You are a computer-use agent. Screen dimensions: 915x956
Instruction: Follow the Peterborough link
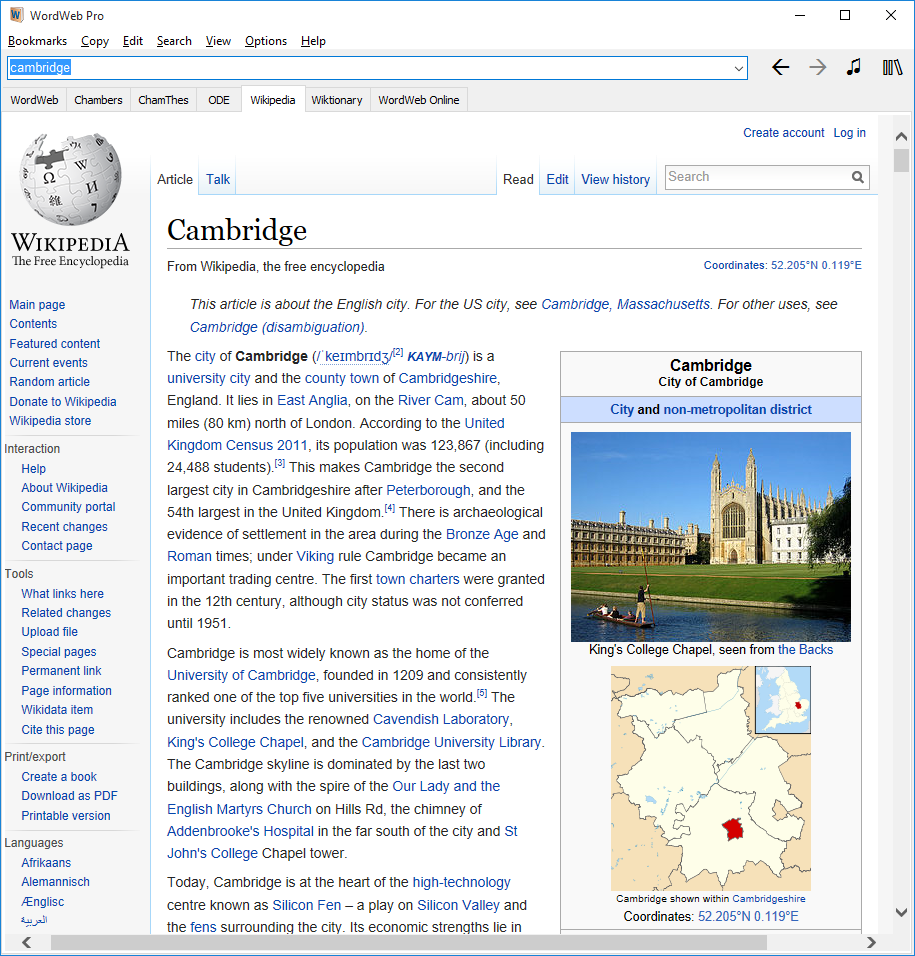[x=429, y=490]
